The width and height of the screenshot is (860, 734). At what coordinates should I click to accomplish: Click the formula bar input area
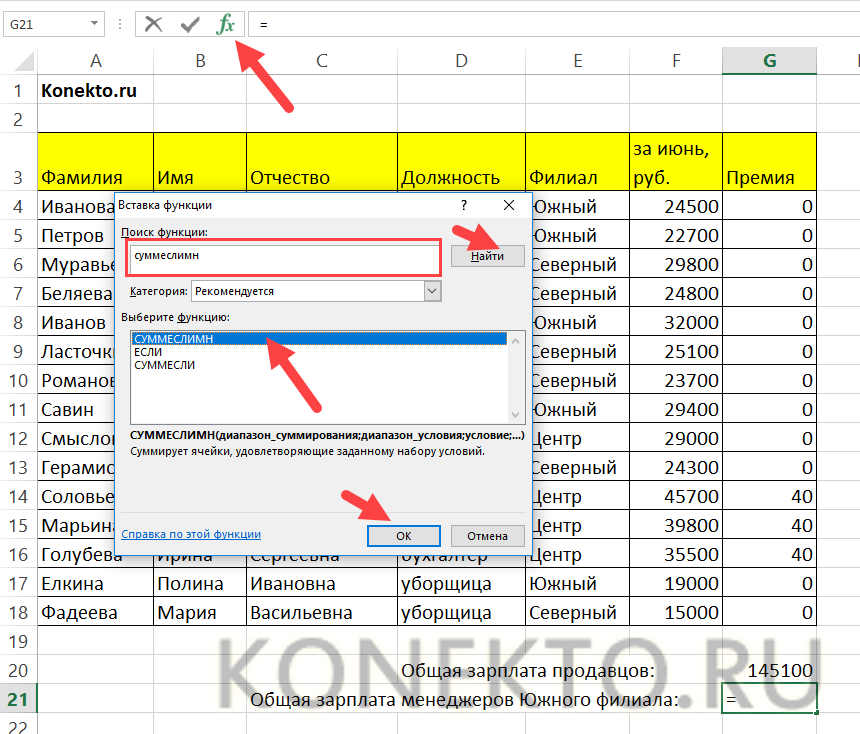pyautogui.click(x=550, y=24)
